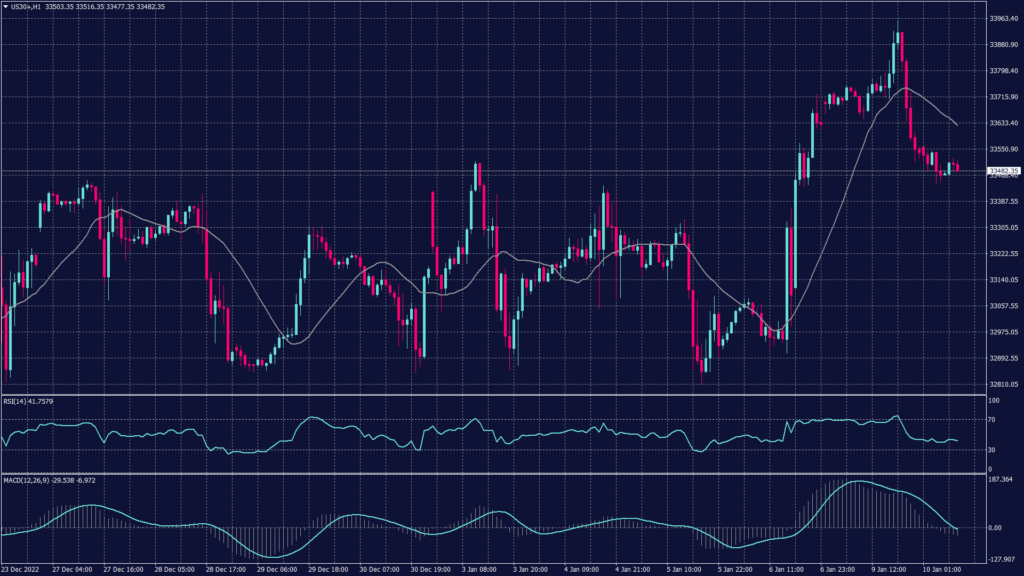Click the 33550.90 price axis label
The height and width of the screenshot is (576, 1024).
(1003, 150)
